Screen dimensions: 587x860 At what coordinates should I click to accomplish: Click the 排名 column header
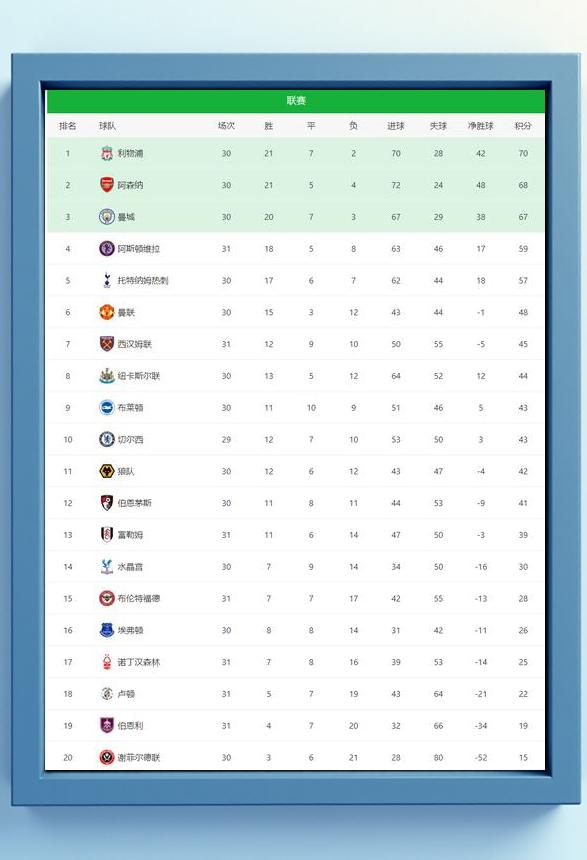[67, 126]
